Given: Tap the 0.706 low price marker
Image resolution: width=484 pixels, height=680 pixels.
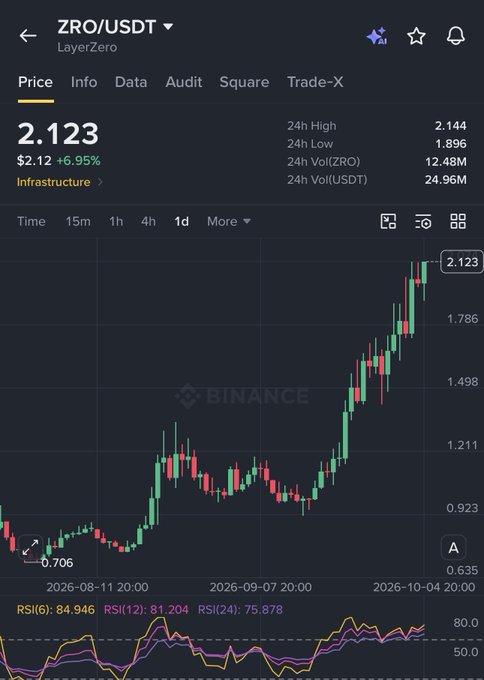Looking at the screenshot, I should 57,563.
